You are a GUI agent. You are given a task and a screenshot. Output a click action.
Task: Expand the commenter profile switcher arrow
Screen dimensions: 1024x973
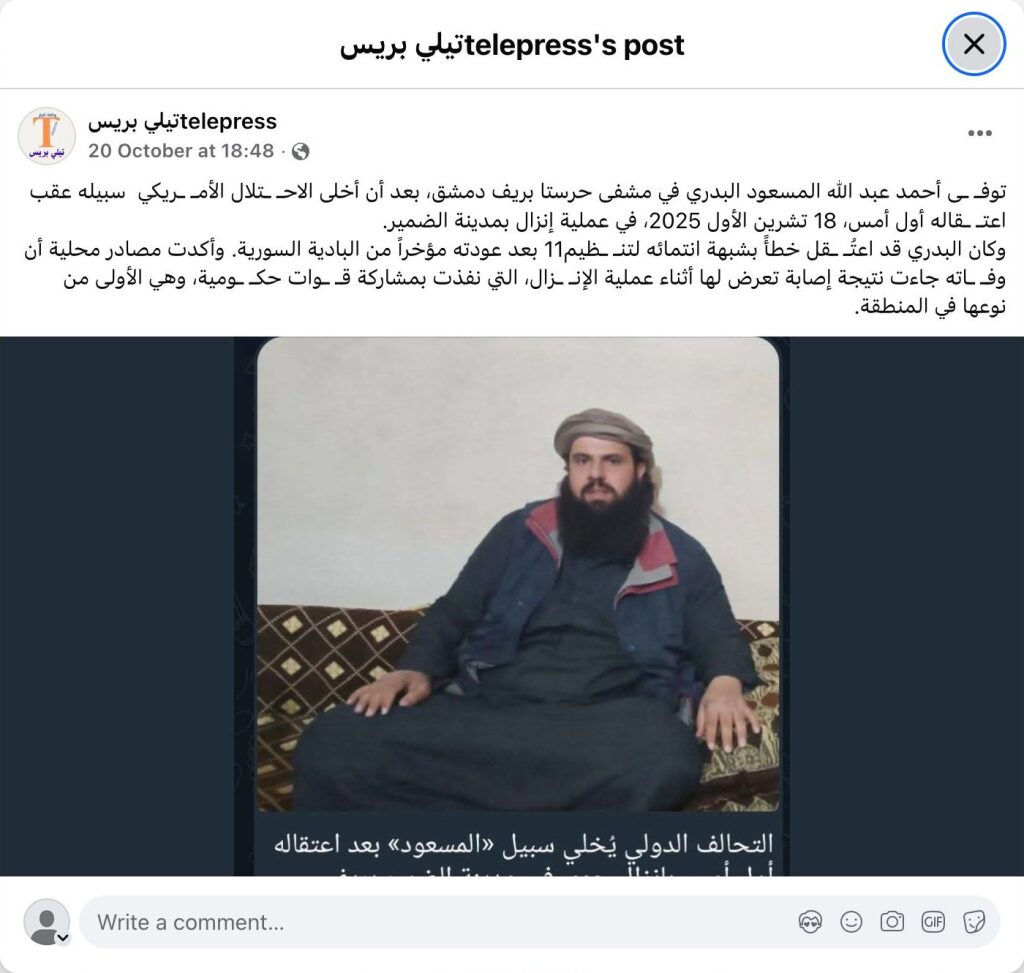click(63, 938)
